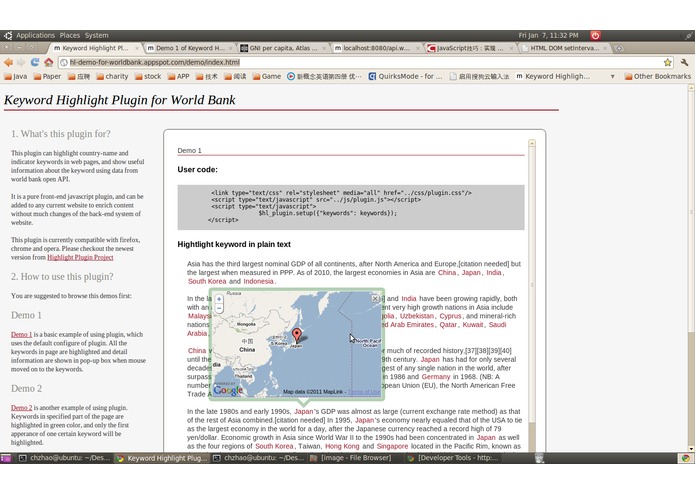Click highlighted keyword Germany

(x=436, y=377)
